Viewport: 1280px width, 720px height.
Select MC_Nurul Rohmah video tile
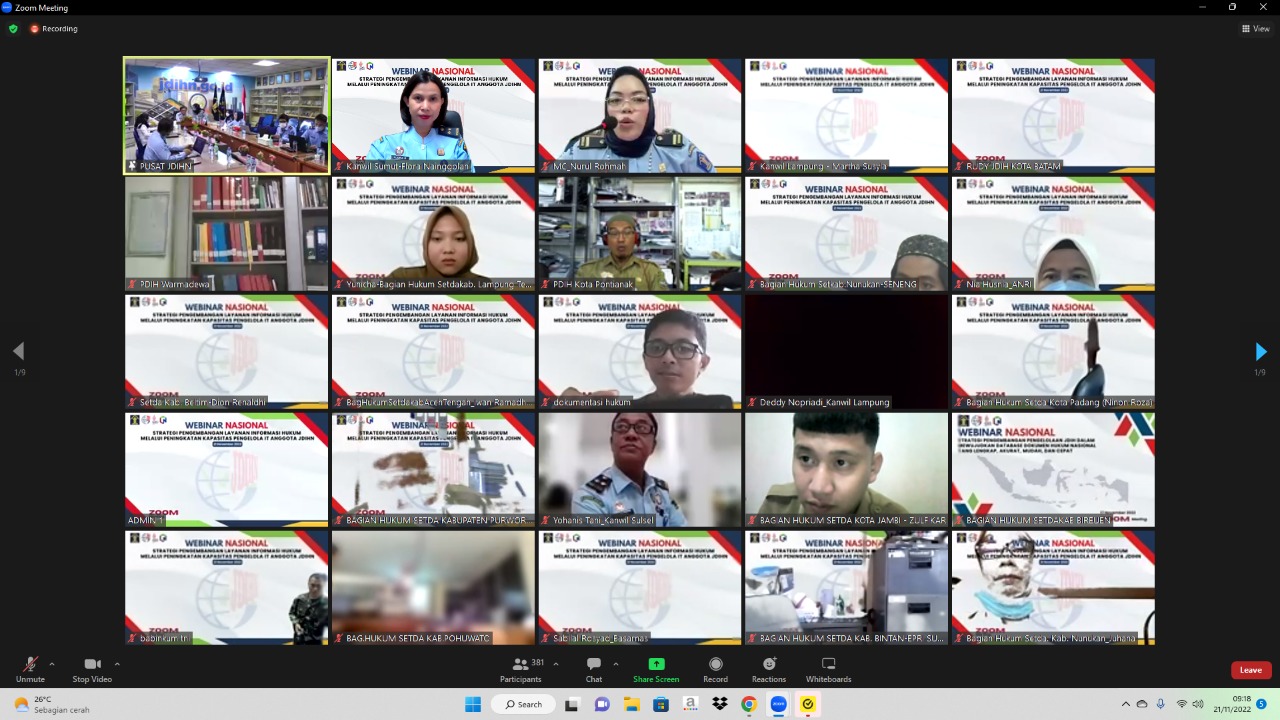[x=640, y=115]
